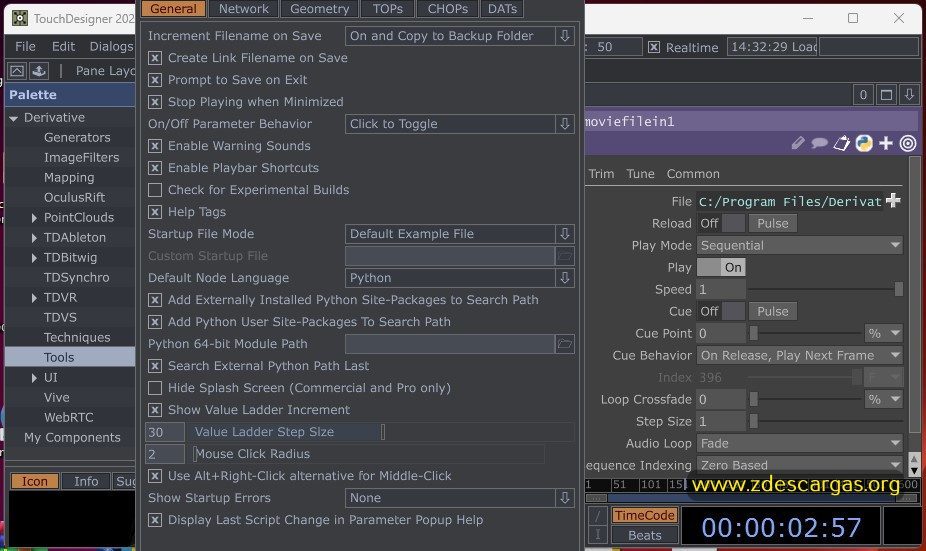Image resolution: width=926 pixels, height=551 pixels.
Task: Click the left timeline range handle
Action: coord(596,498)
